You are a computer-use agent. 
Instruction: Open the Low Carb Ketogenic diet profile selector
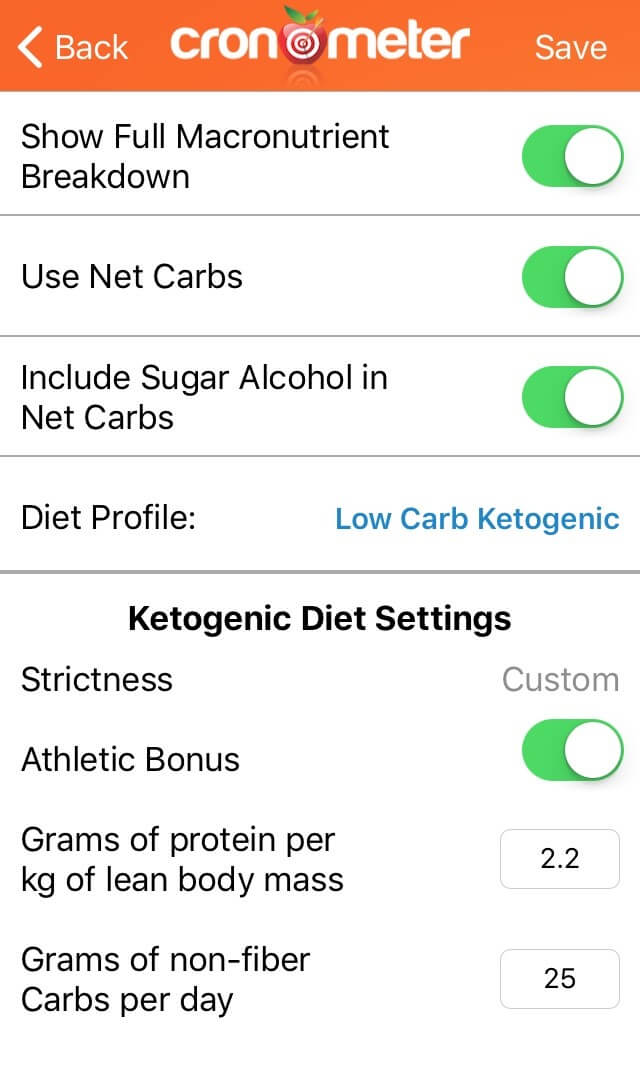point(477,519)
